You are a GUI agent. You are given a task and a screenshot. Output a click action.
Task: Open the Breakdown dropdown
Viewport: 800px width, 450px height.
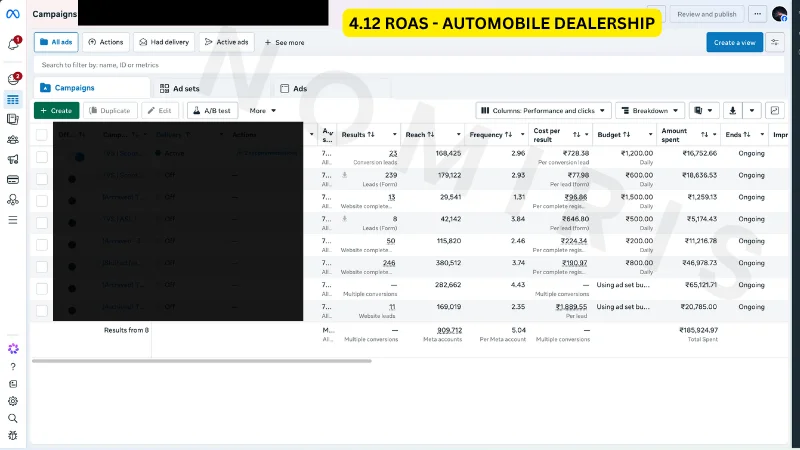tap(649, 111)
